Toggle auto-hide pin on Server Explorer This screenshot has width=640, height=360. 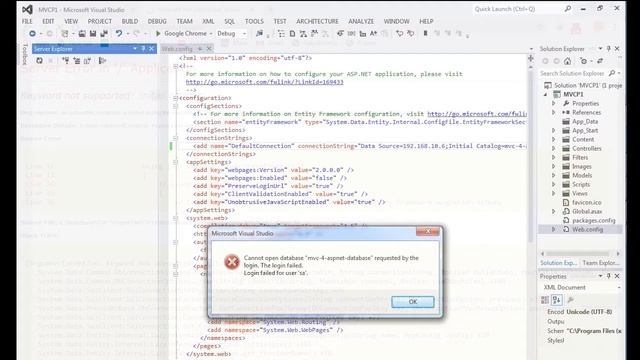pyautogui.click(x=143, y=49)
